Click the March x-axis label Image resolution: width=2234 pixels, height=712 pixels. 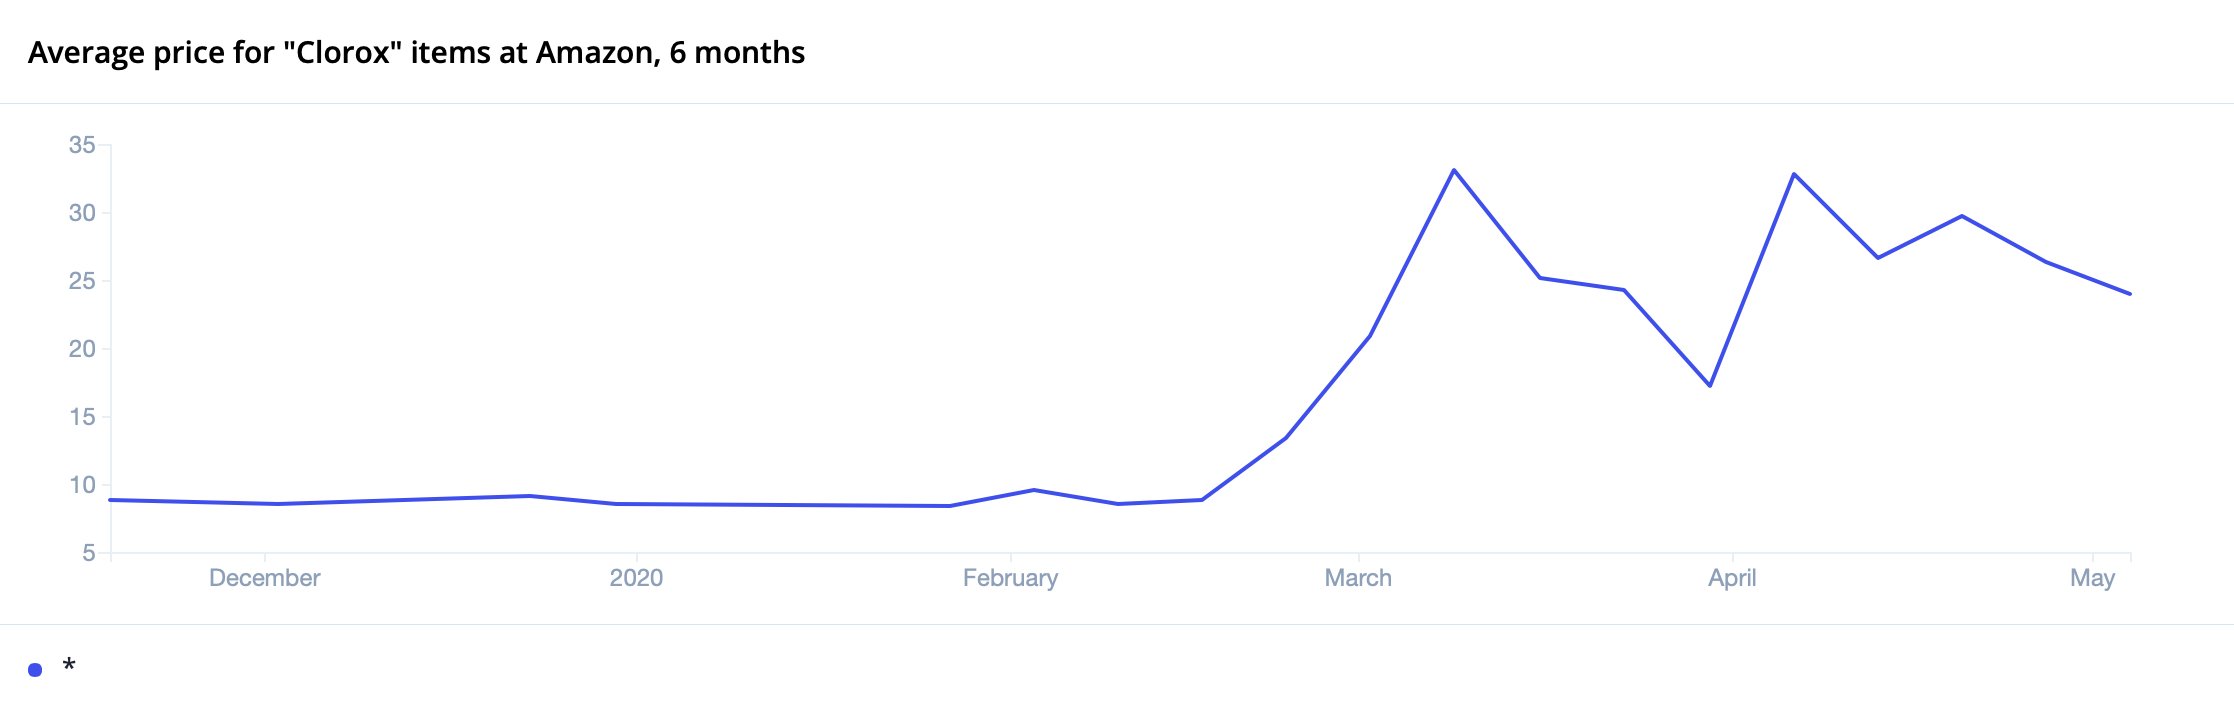[1358, 578]
